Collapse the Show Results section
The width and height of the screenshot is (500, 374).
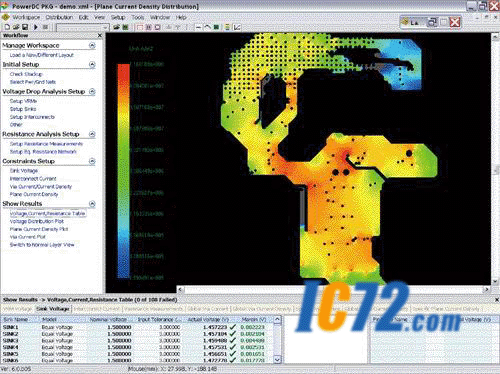point(92,204)
